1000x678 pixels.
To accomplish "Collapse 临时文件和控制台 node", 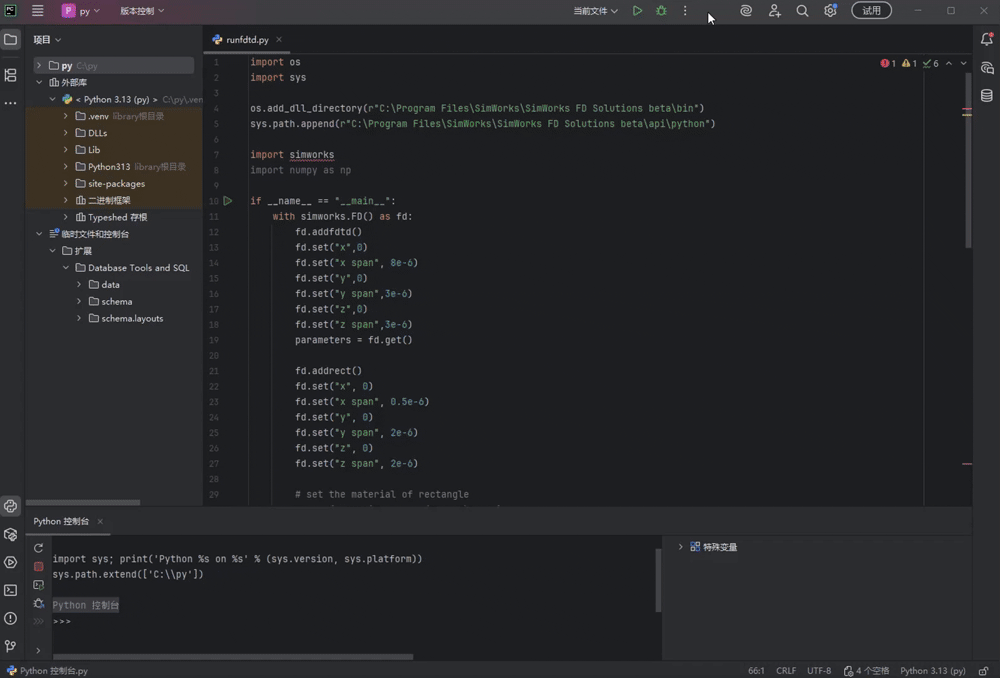I will 39,234.
